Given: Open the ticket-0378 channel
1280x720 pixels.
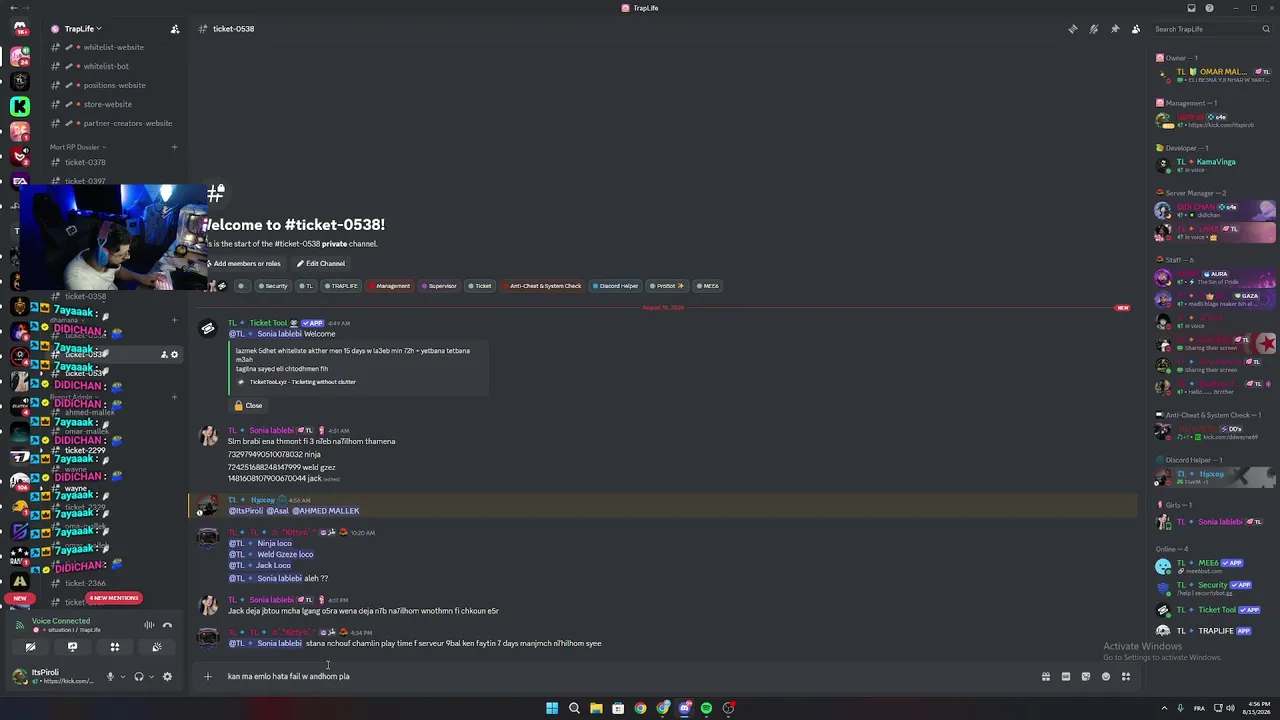Looking at the screenshot, I should (x=85, y=162).
